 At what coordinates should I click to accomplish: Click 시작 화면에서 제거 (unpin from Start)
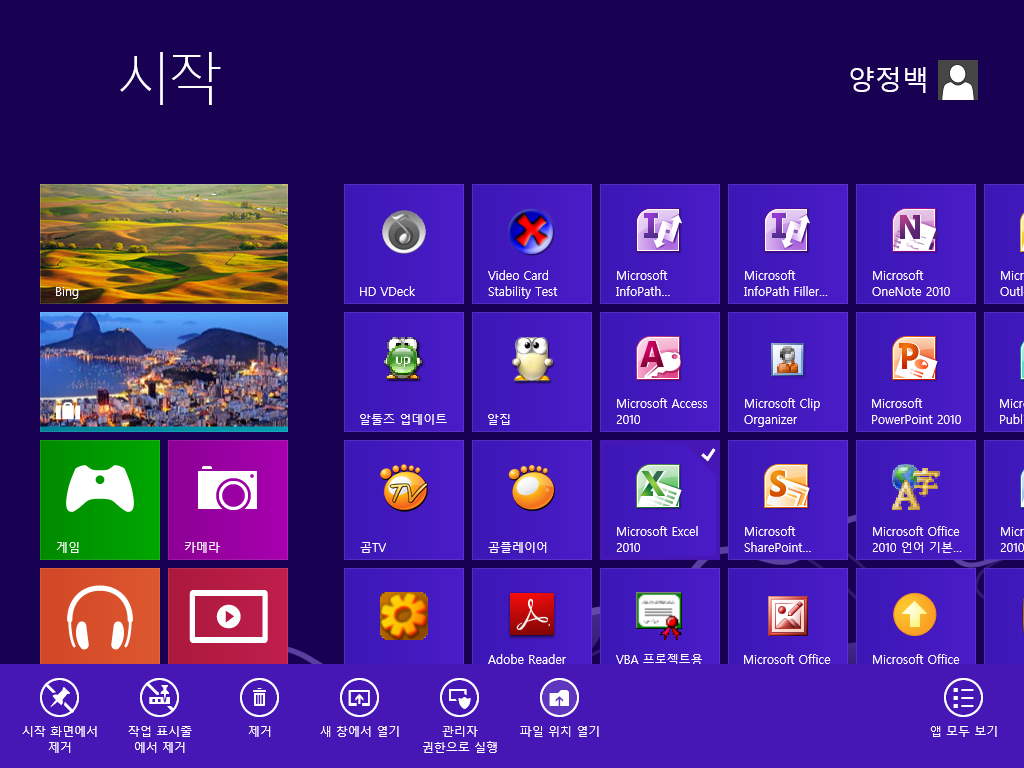59,716
